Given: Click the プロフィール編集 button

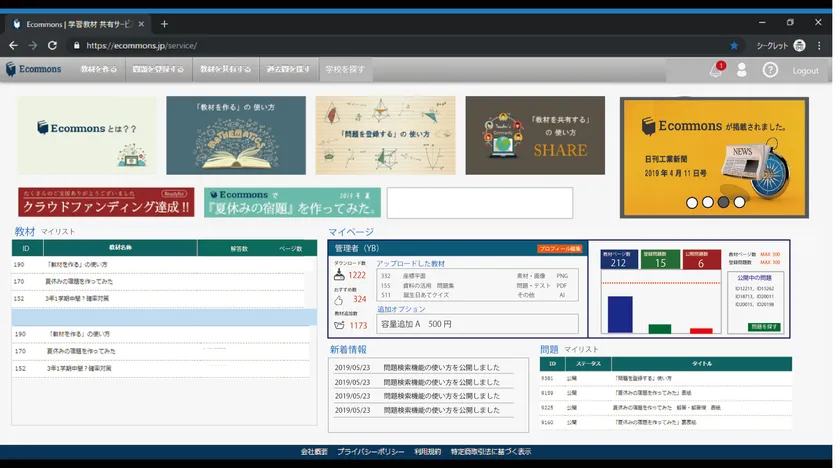Looking at the screenshot, I should tap(559, 248).
